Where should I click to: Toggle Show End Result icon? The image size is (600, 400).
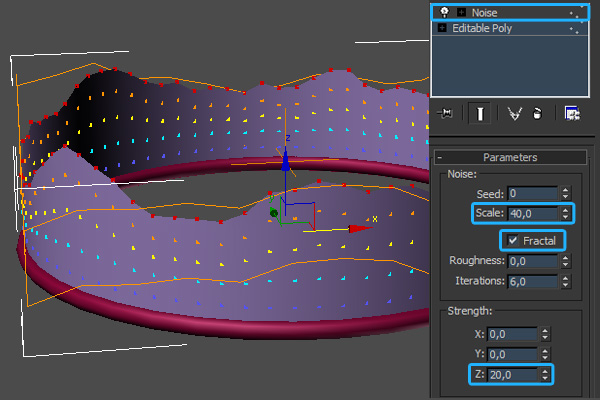[x=480, y=114]
